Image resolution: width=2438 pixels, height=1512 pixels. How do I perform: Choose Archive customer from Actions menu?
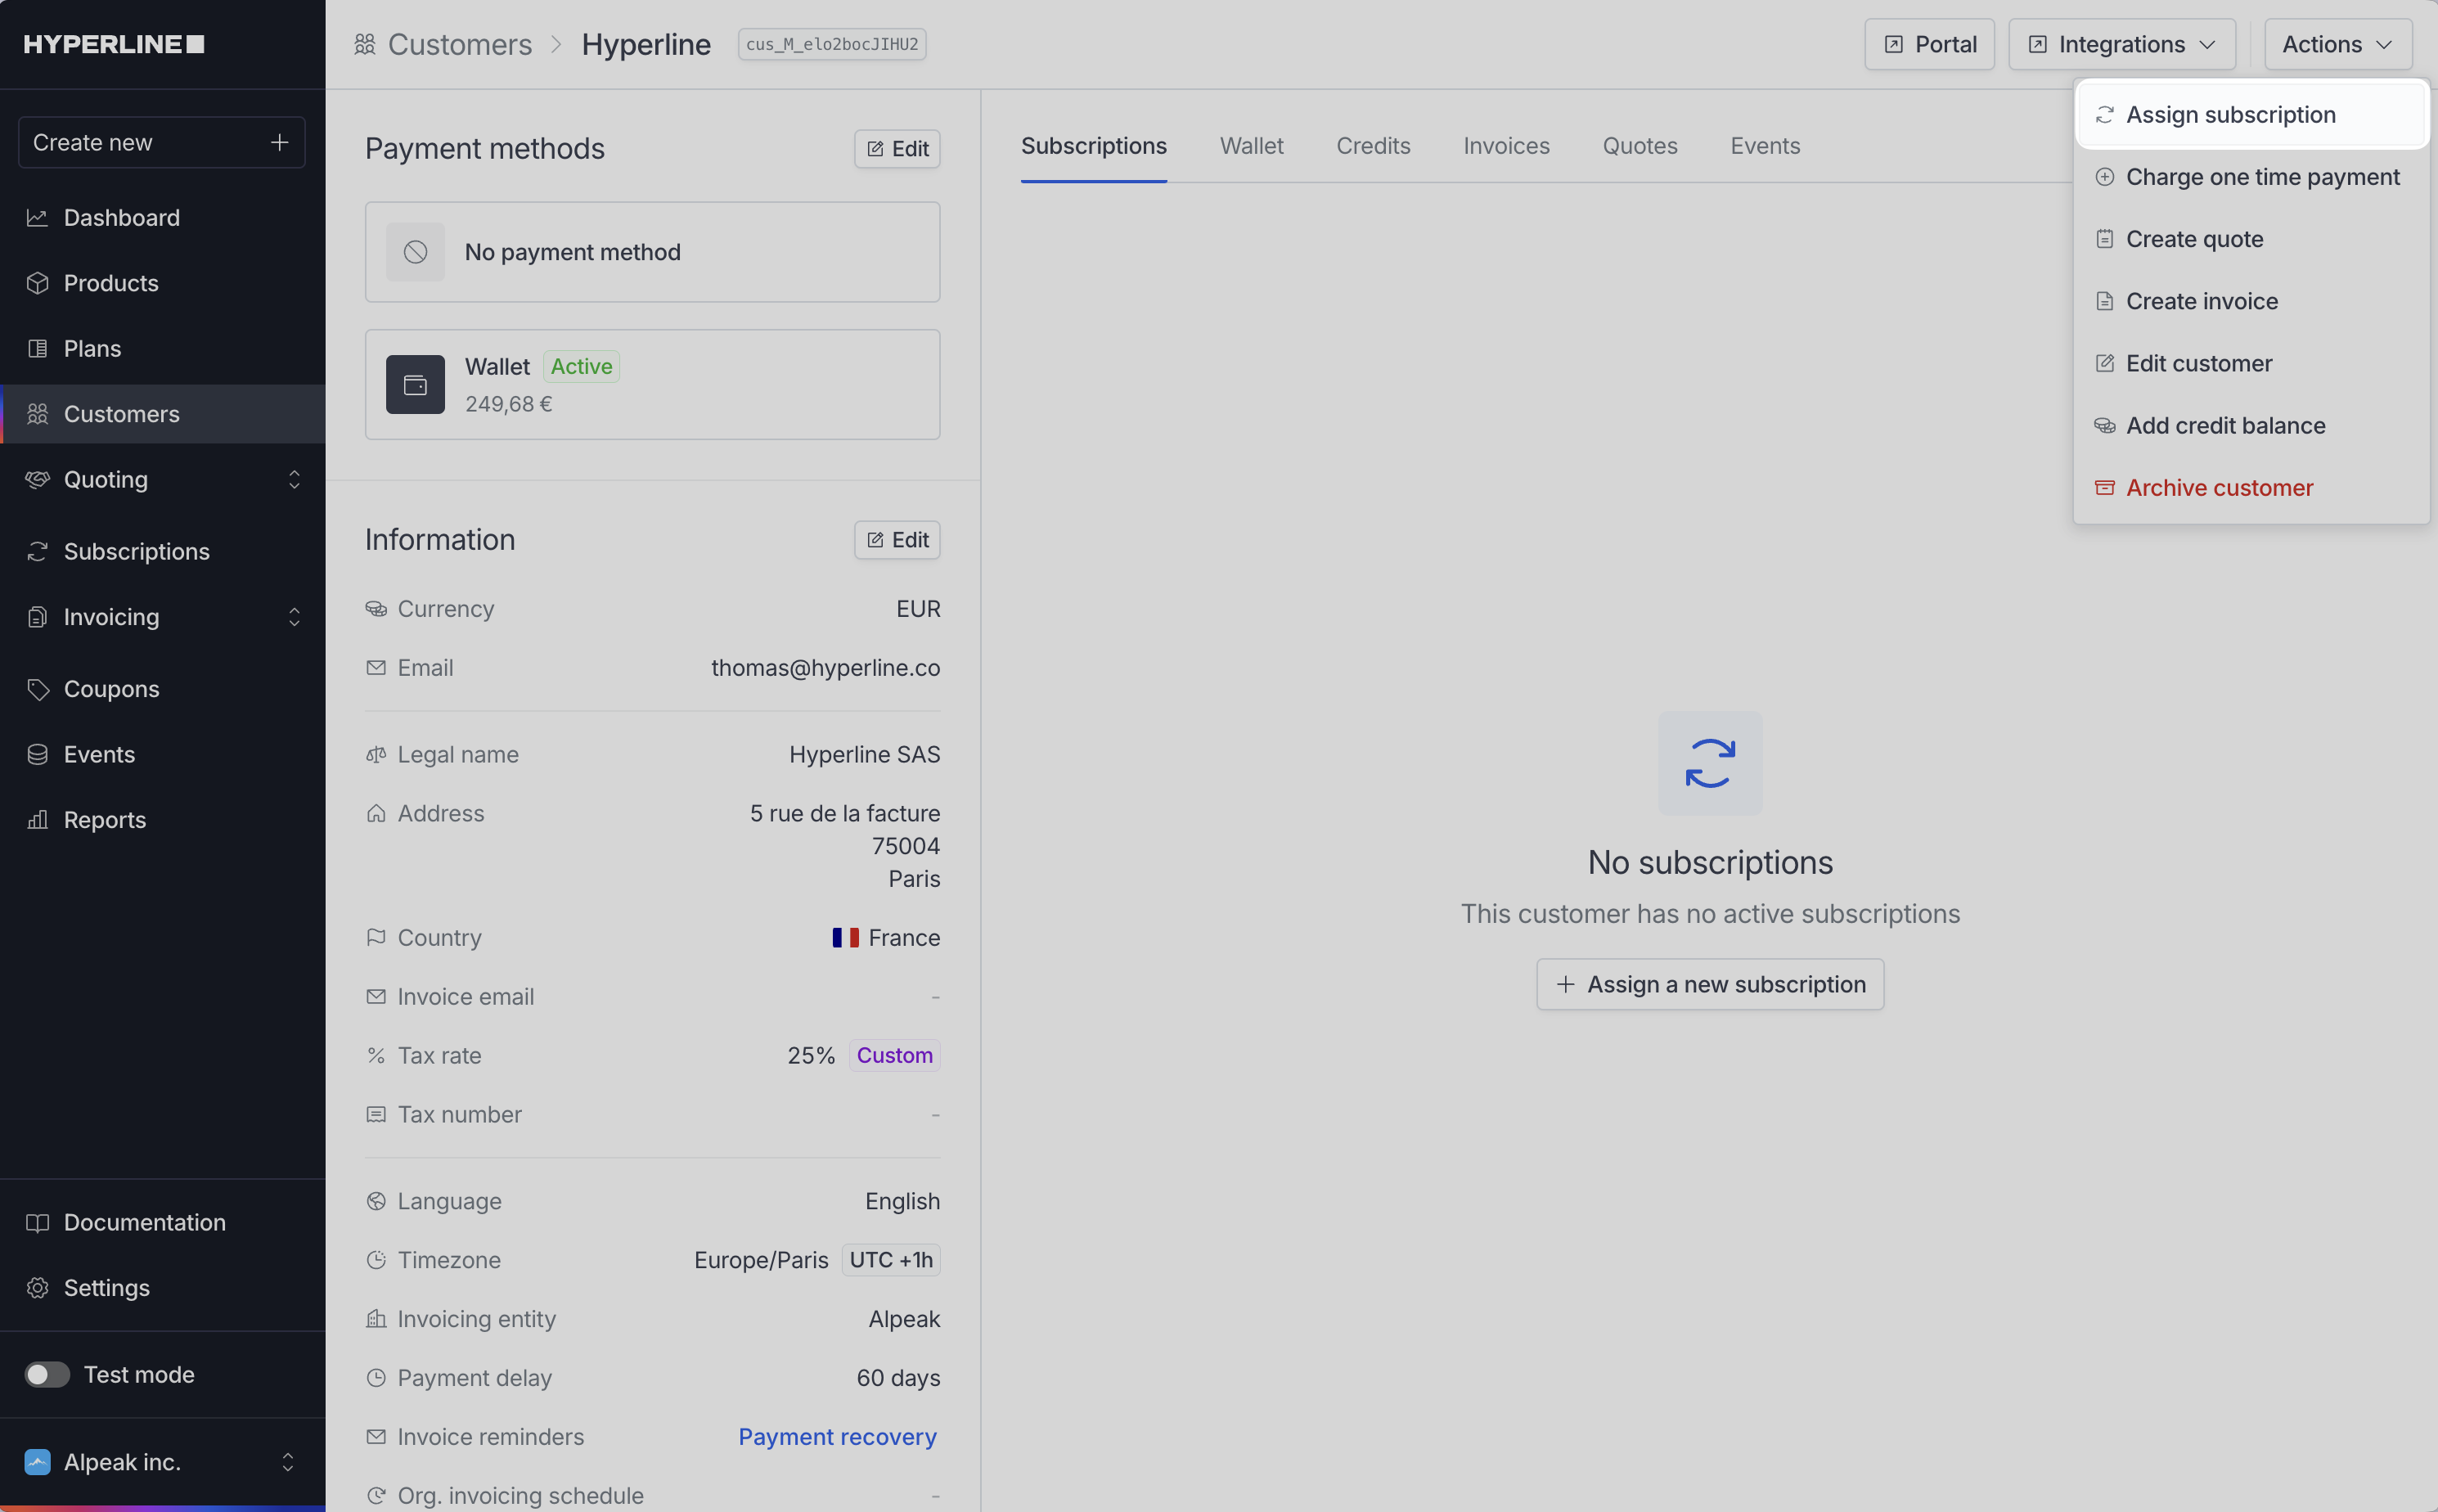coord(2218,488)
